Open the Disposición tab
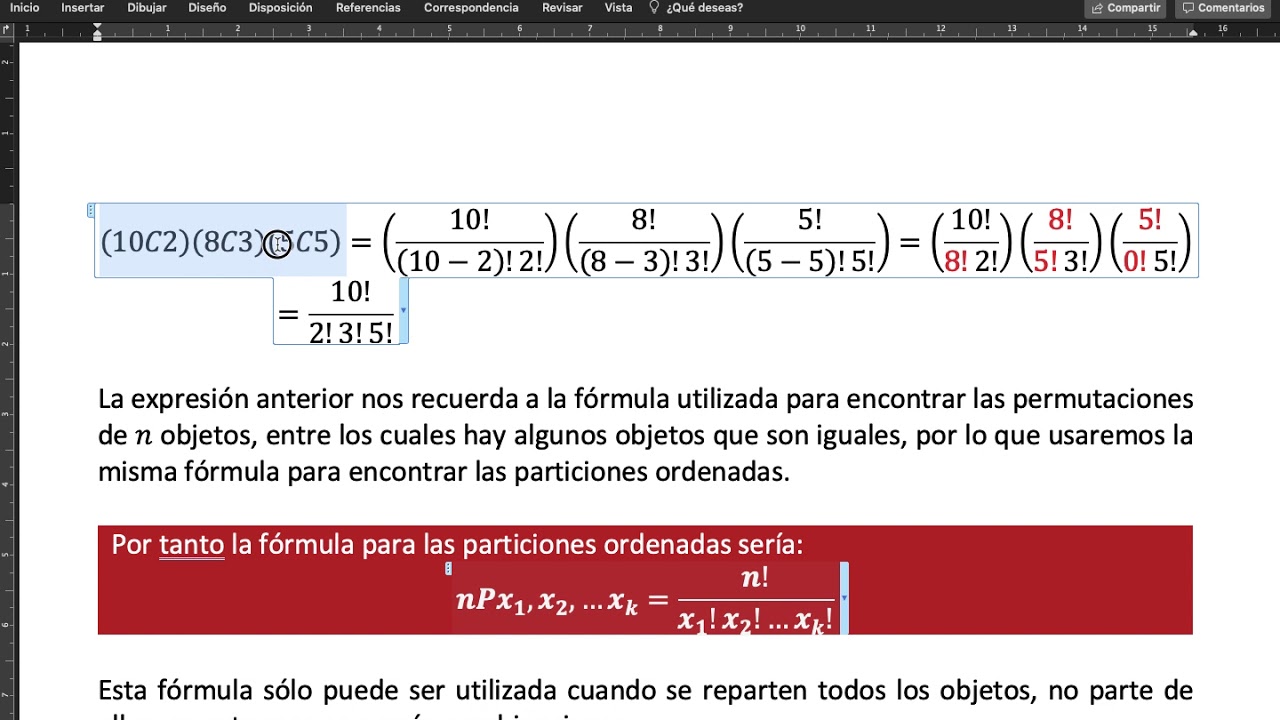 tap(280, 8)
